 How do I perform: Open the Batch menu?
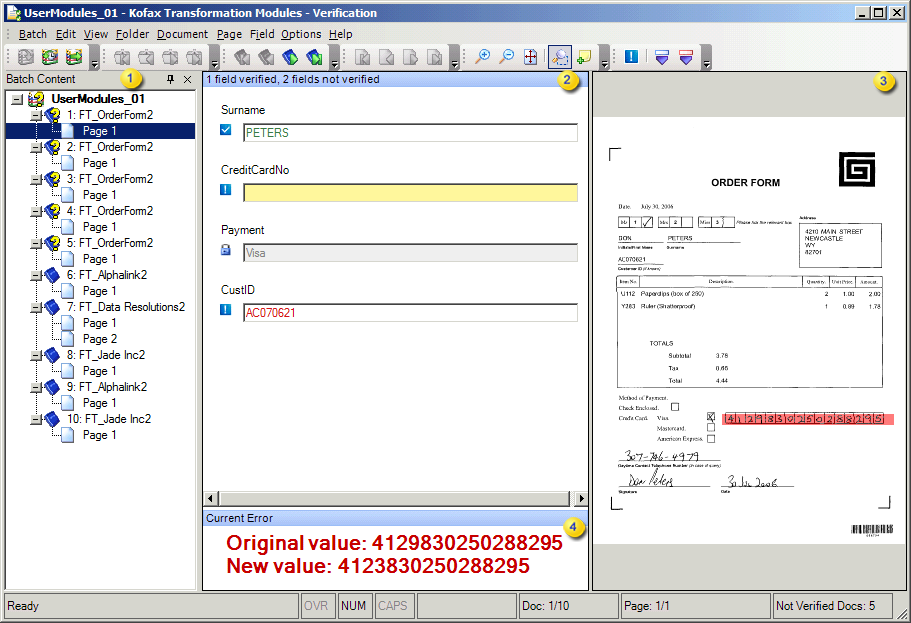point(32,33)
